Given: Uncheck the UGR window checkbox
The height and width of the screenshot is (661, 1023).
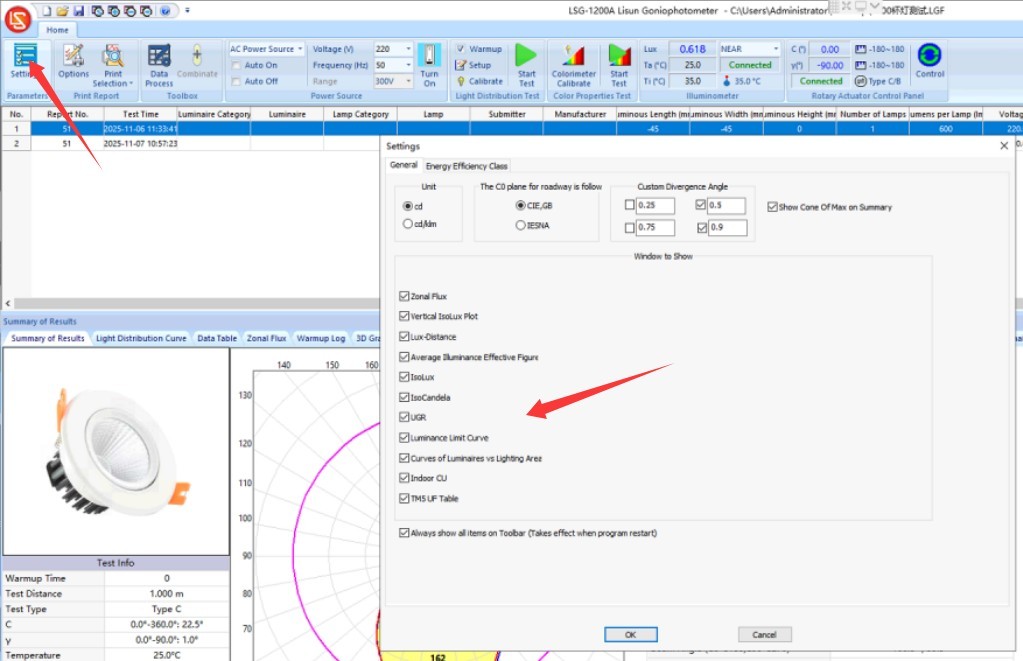Looking at the screenshot, I should 404,417.
